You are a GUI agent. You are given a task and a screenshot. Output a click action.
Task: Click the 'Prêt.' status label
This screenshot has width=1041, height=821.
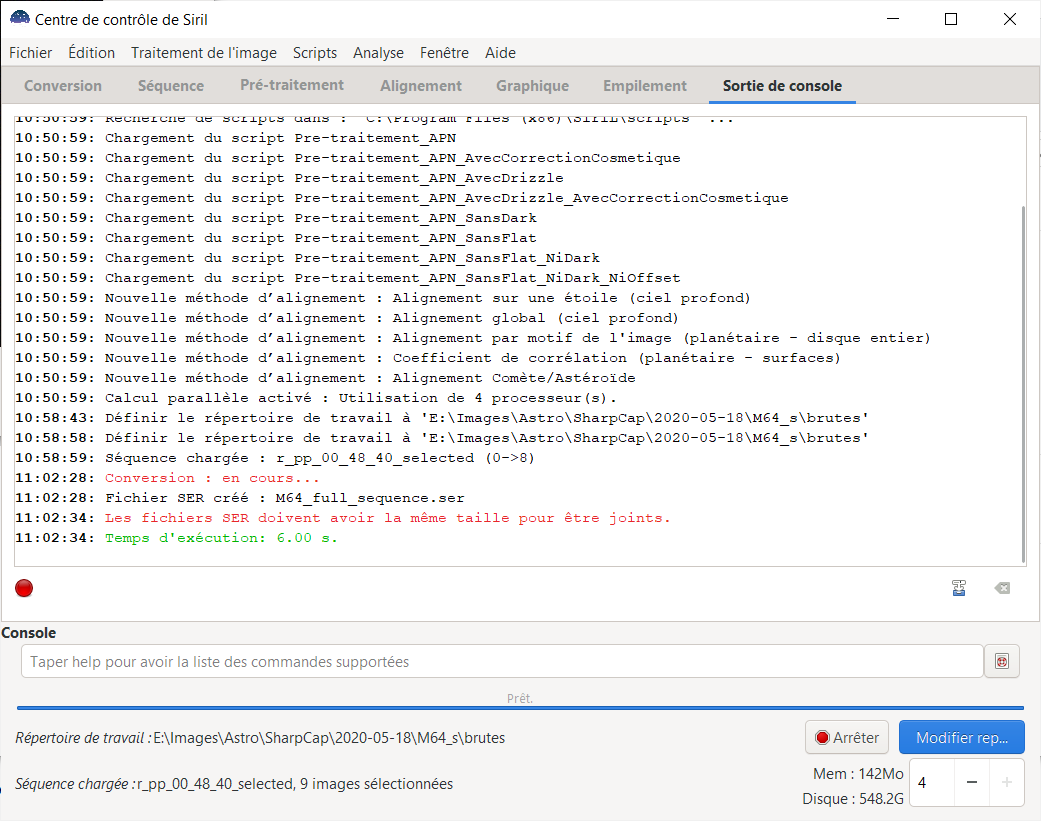pyautogui.click(x=520, y=698)
